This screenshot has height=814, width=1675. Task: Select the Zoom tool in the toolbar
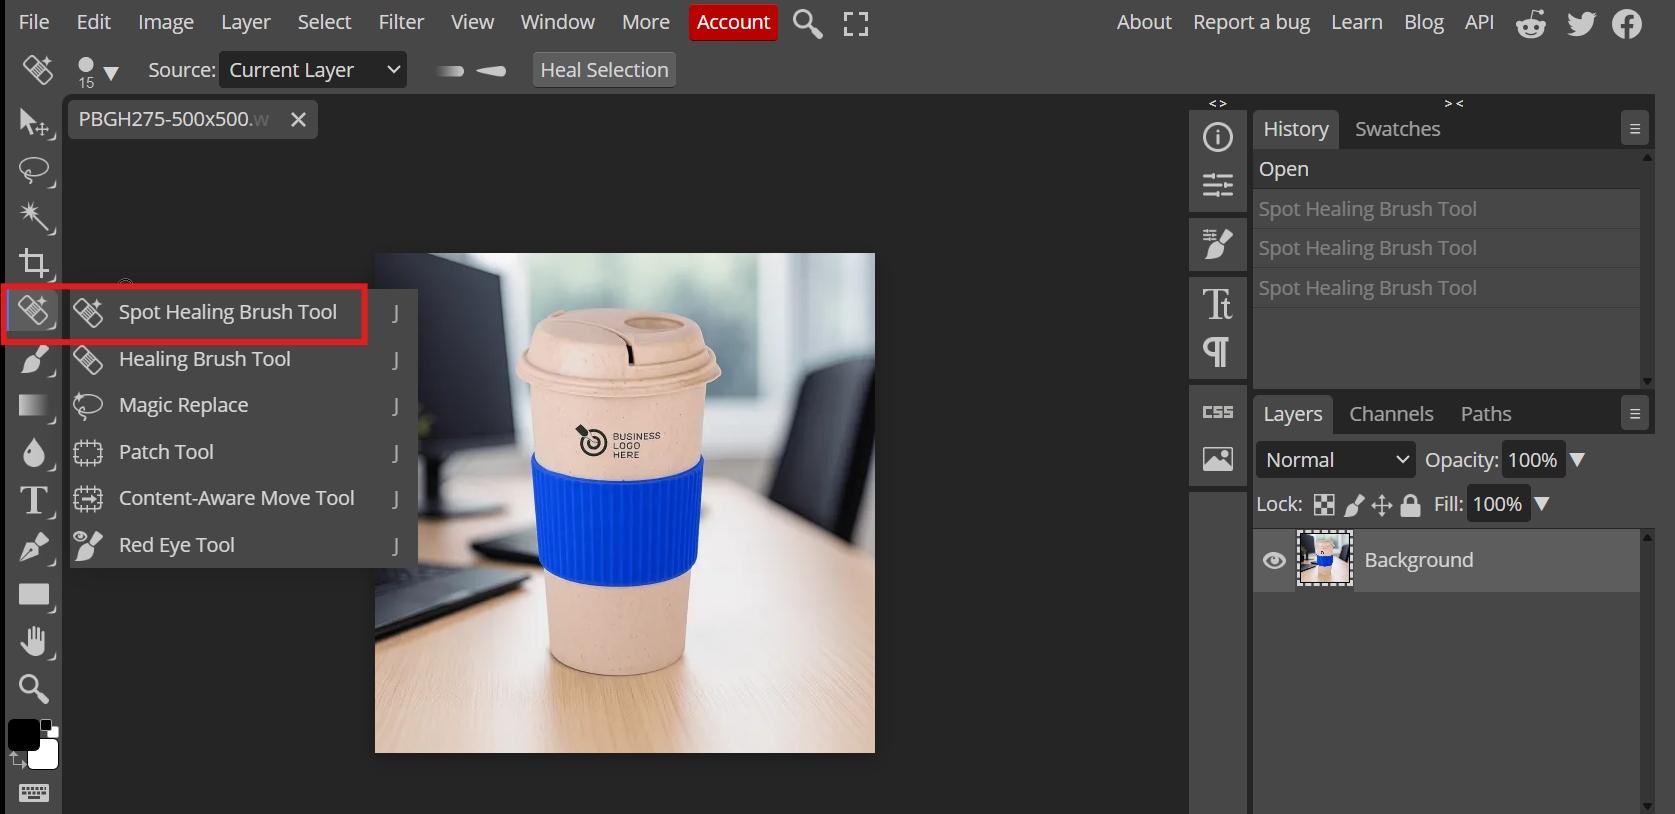[35, 688]
